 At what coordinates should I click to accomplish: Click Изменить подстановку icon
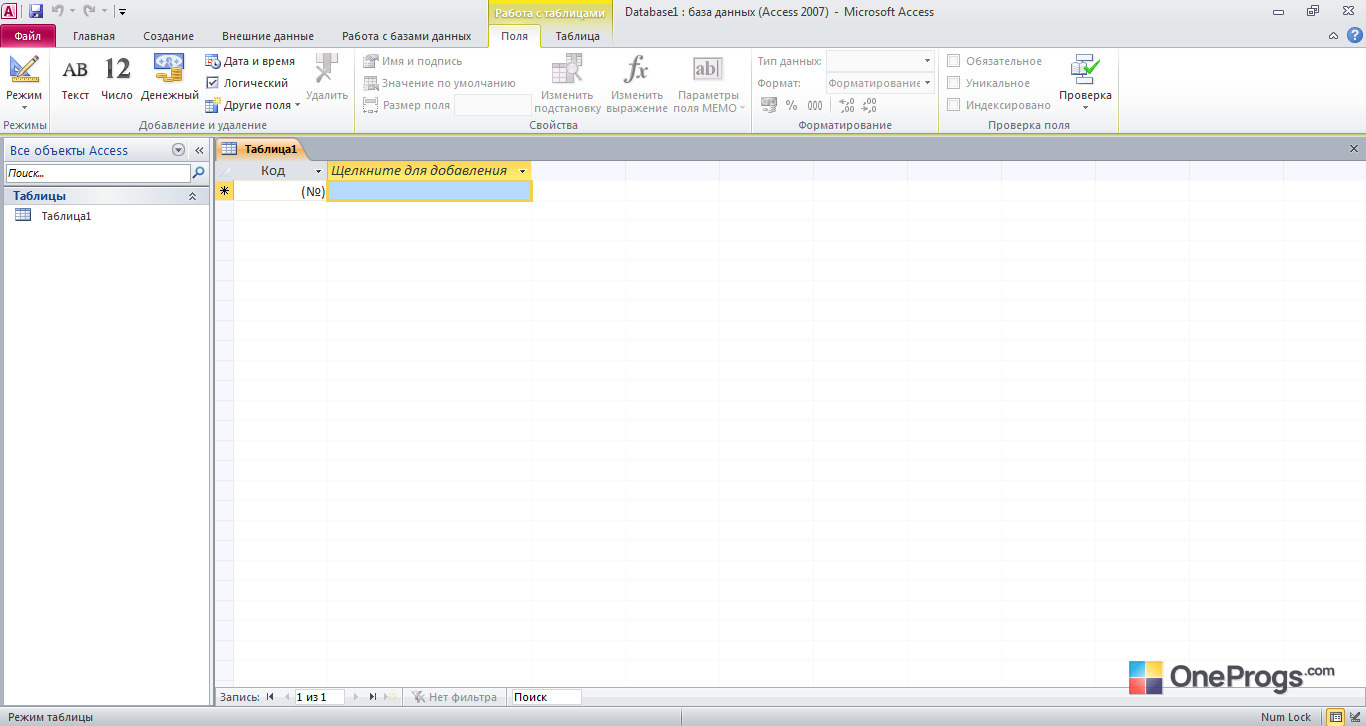click(x=567, y=69)
